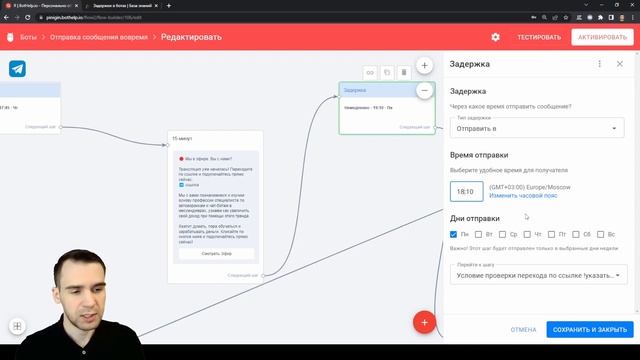The image size is (640, 360).
Task: Go back in browser history
Action: 6,18
